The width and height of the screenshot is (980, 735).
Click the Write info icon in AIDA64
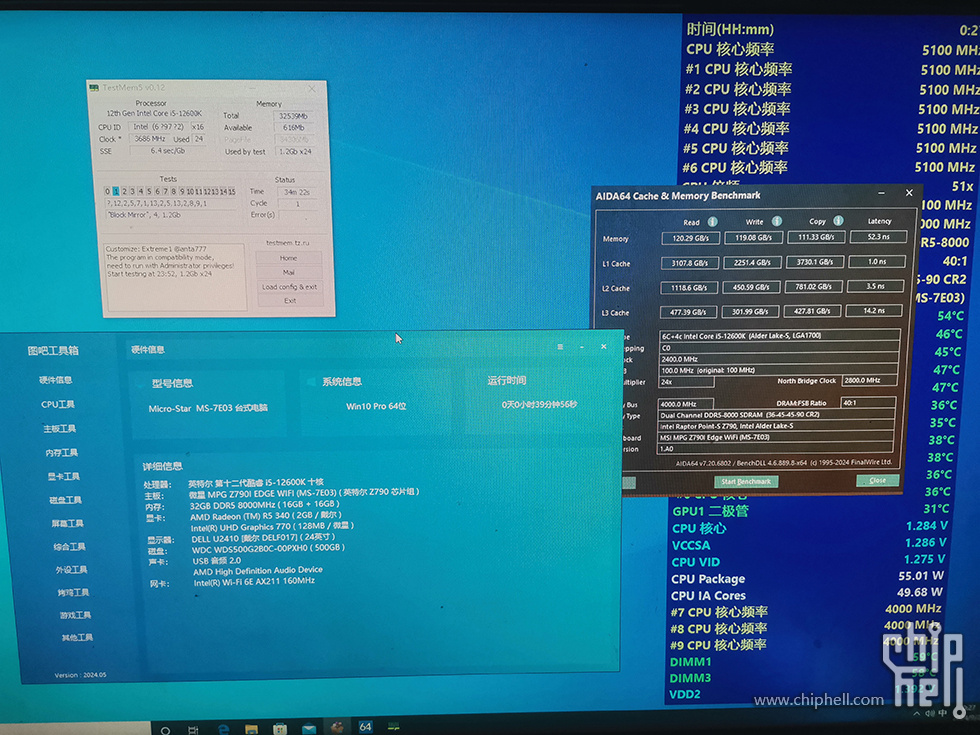[777, 221]
